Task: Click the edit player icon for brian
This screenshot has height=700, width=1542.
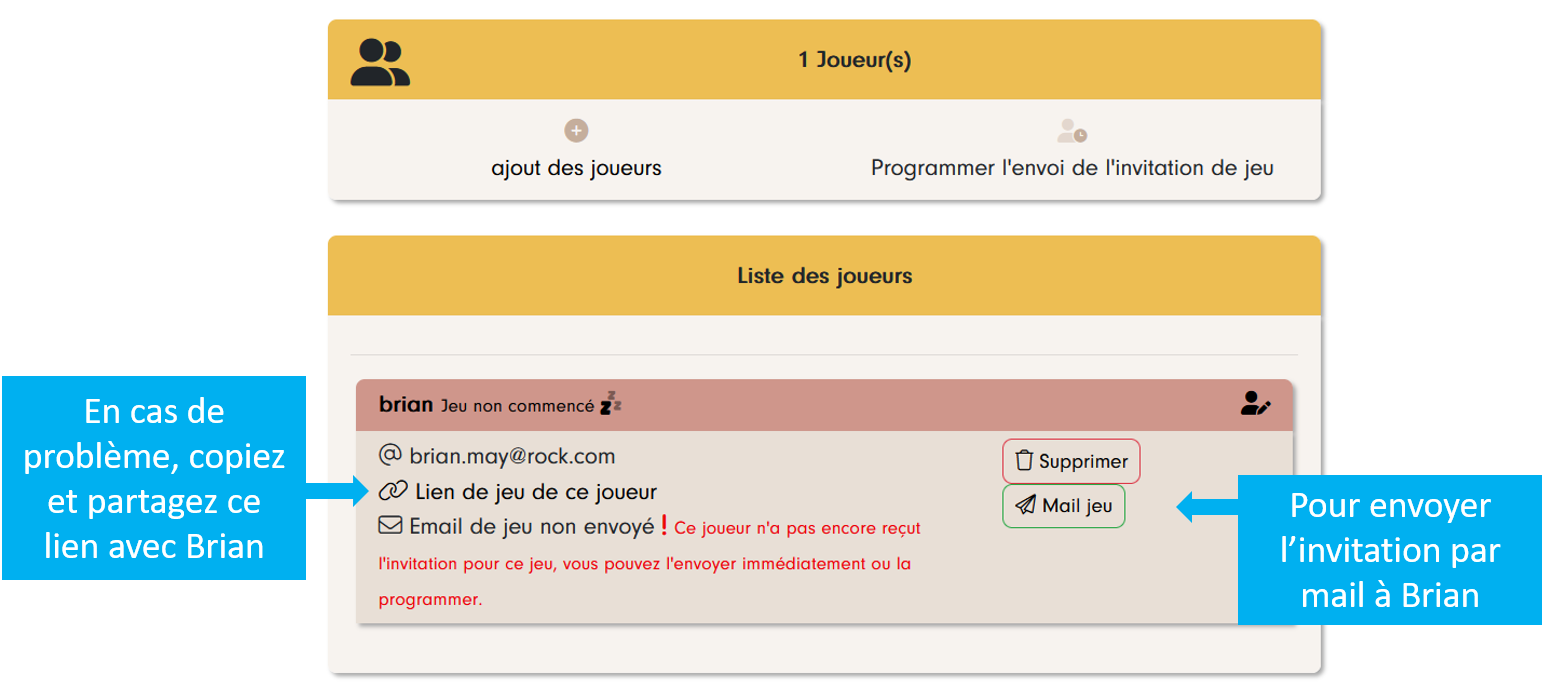Action: pos(1255,404)
